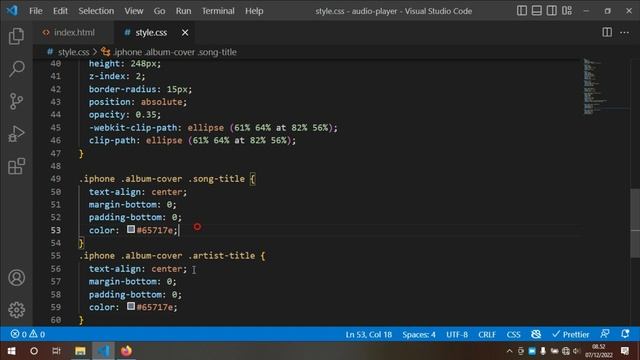The image size is (640, 360).
Task: Click VS Code icon in taskbar
Action: click(x=103, y=351)
